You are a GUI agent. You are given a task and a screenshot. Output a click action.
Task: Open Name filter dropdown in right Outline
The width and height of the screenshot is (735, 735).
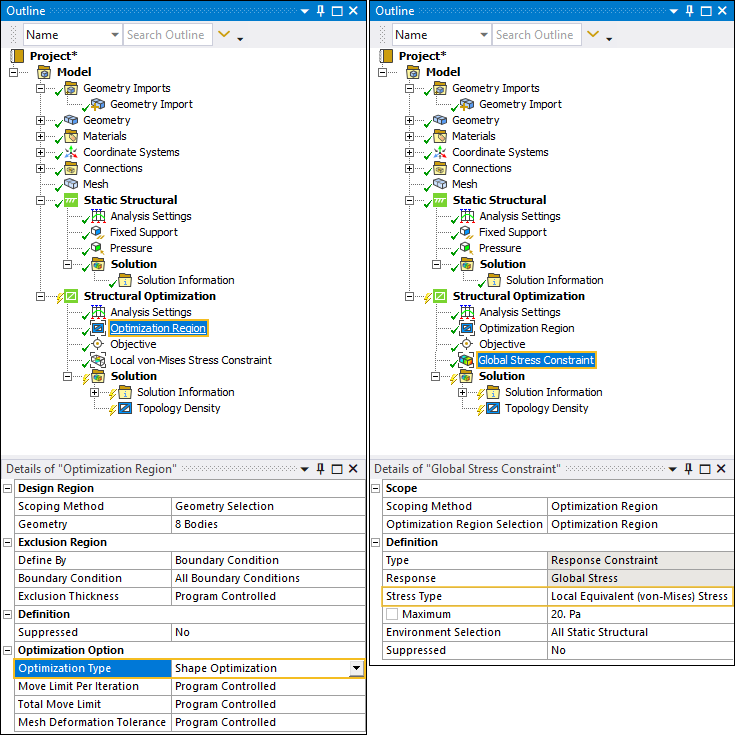pos(484,35)
